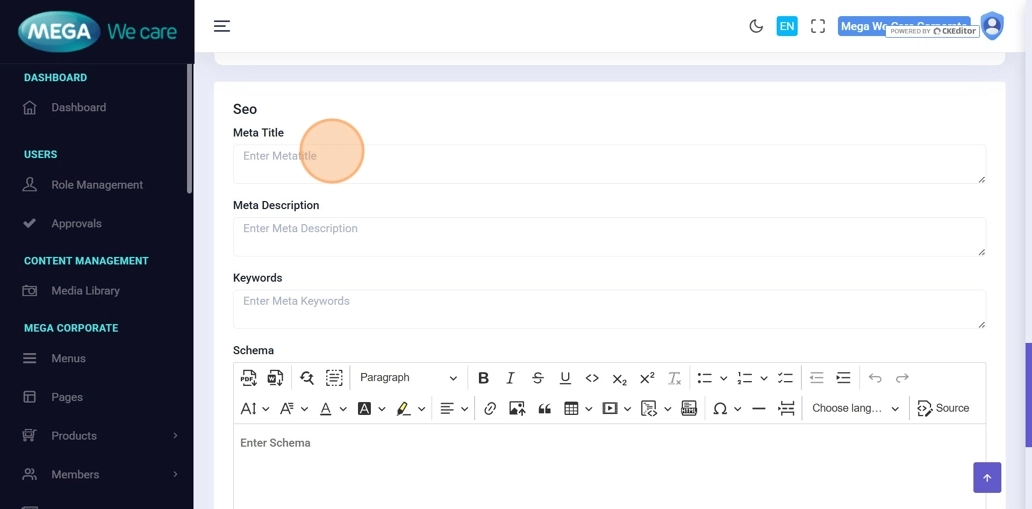Click the Source editing button
This screenshot has height=509, width=1032.
coord(943,409)
